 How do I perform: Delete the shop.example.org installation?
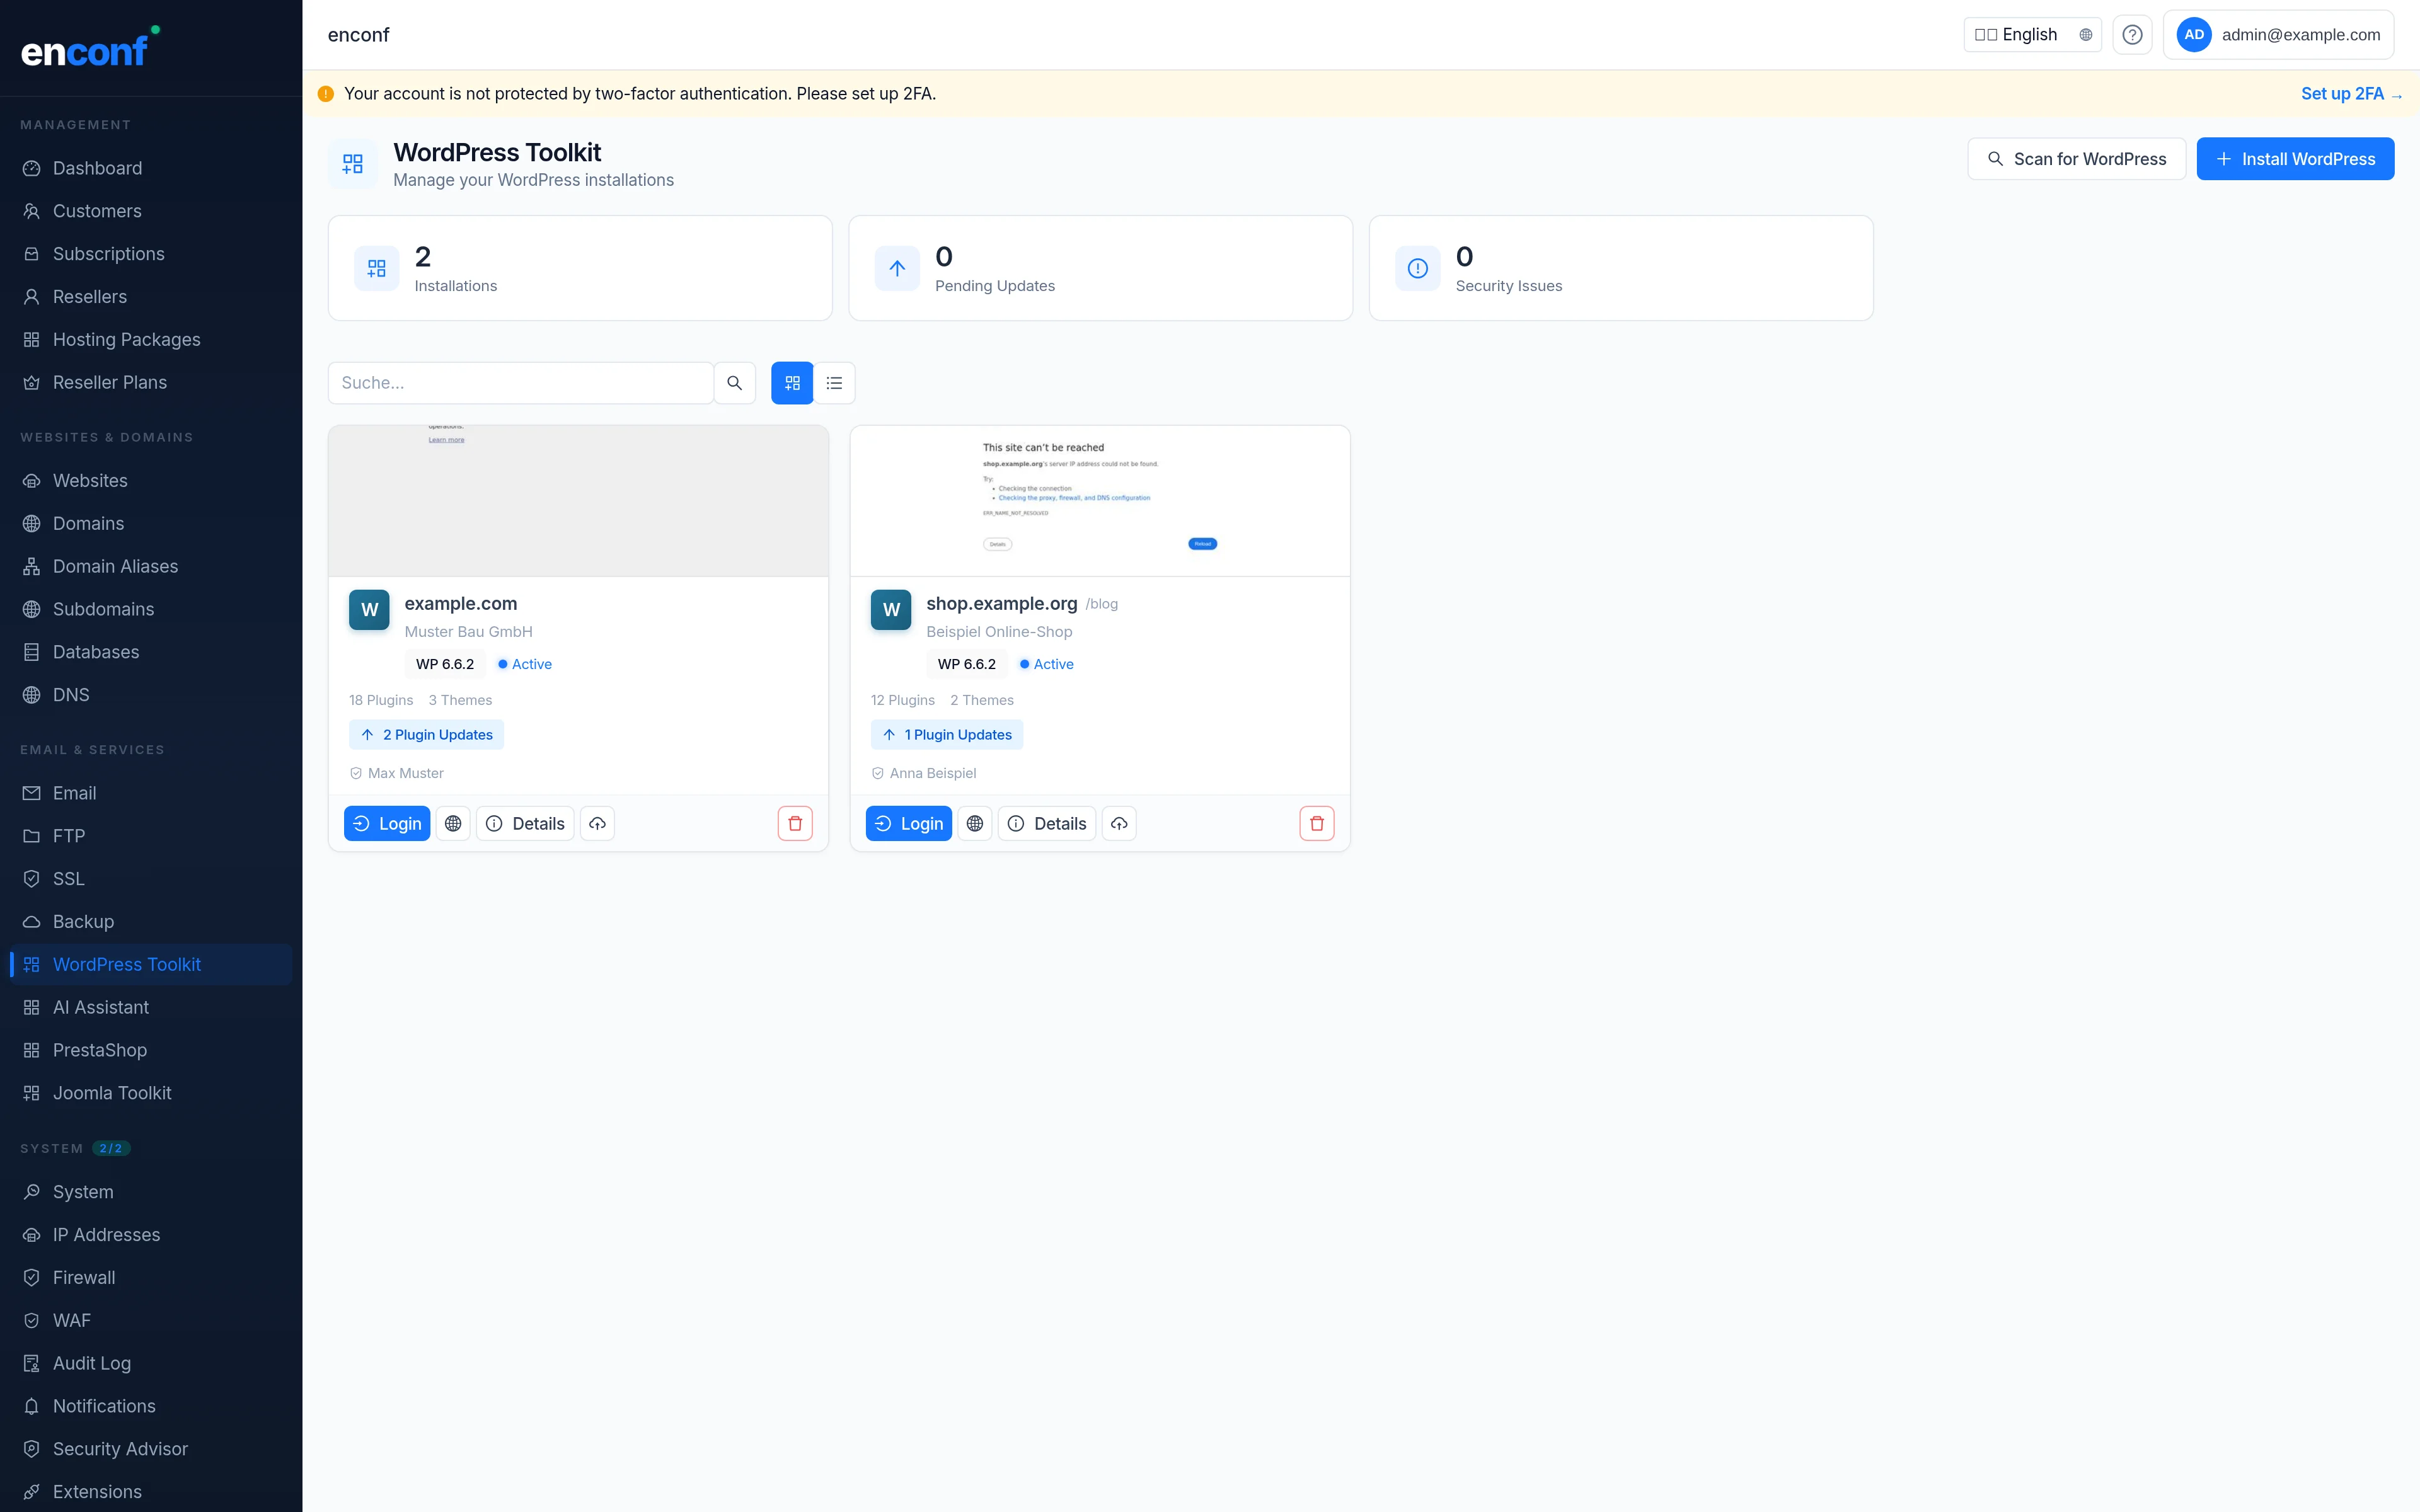point(1316,824)
